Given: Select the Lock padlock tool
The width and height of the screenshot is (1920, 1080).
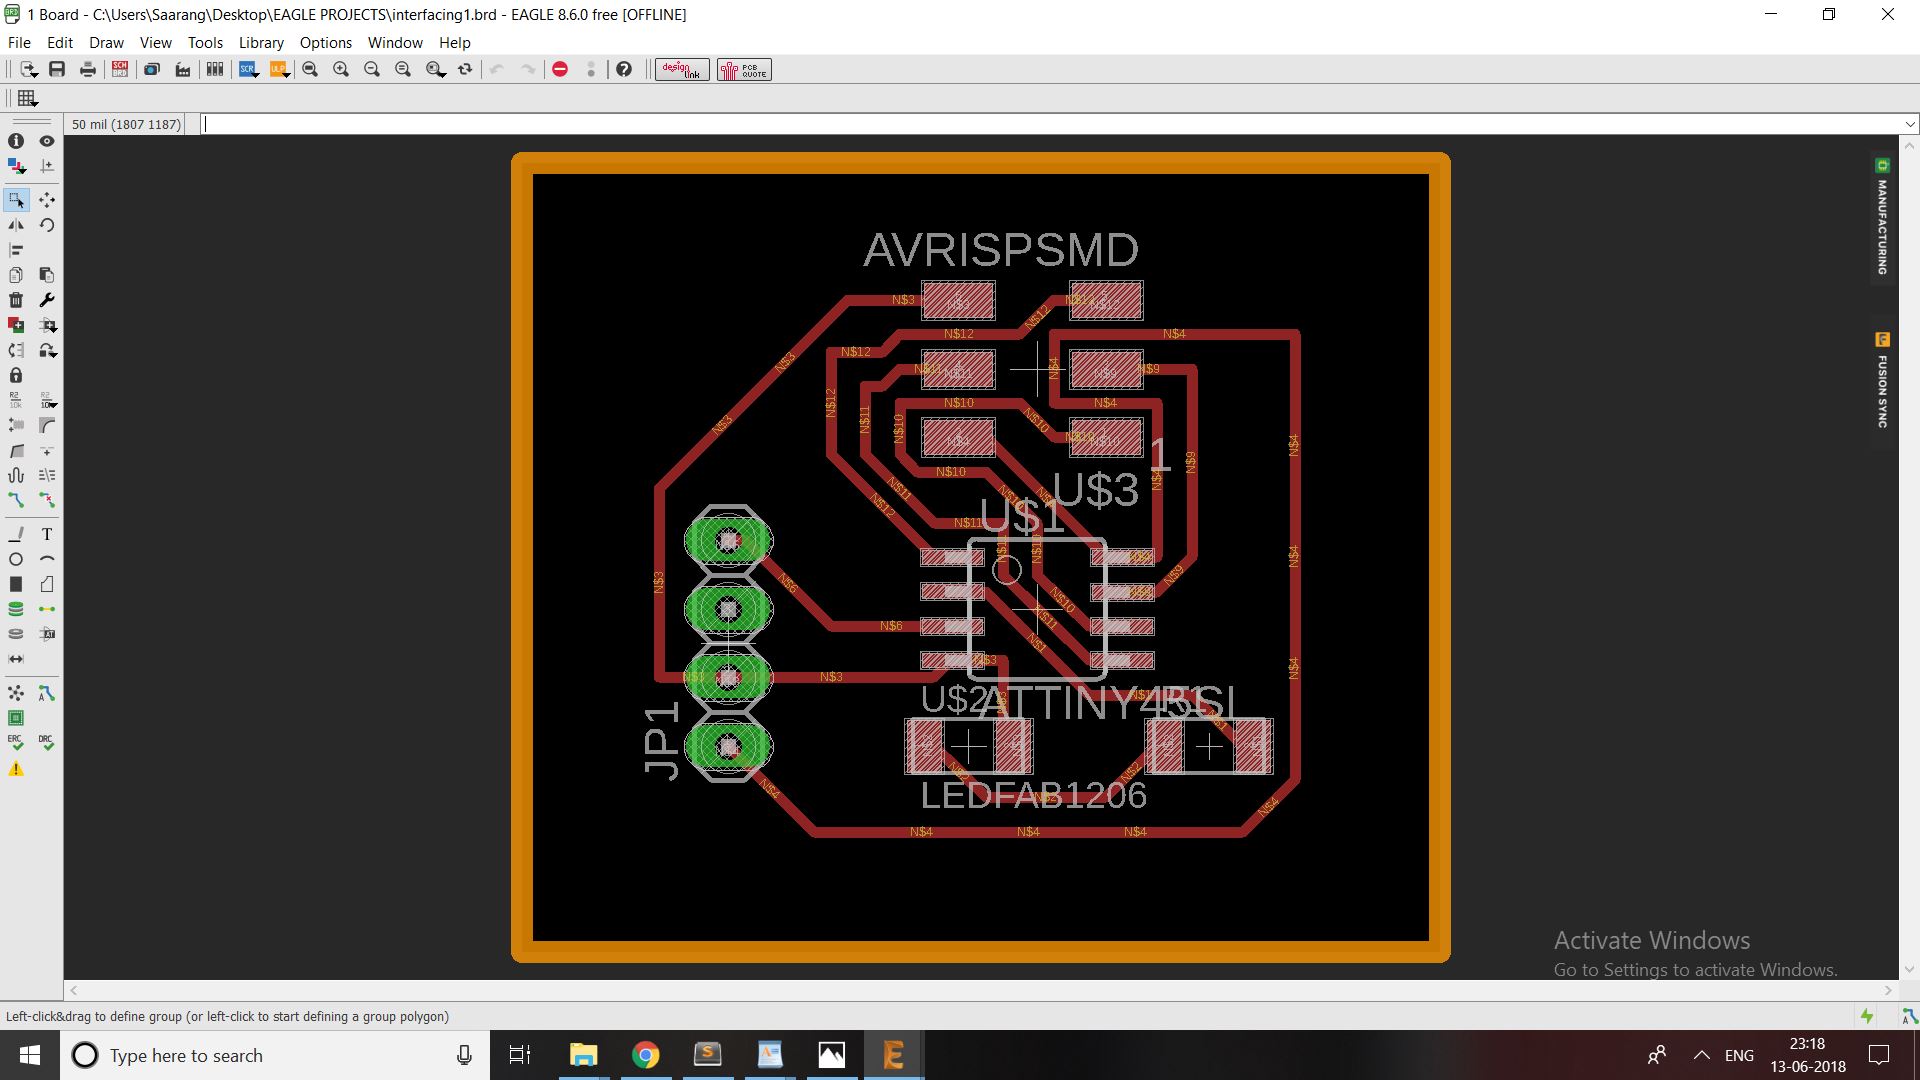Looking at the screenshot, I should (16, 375).
